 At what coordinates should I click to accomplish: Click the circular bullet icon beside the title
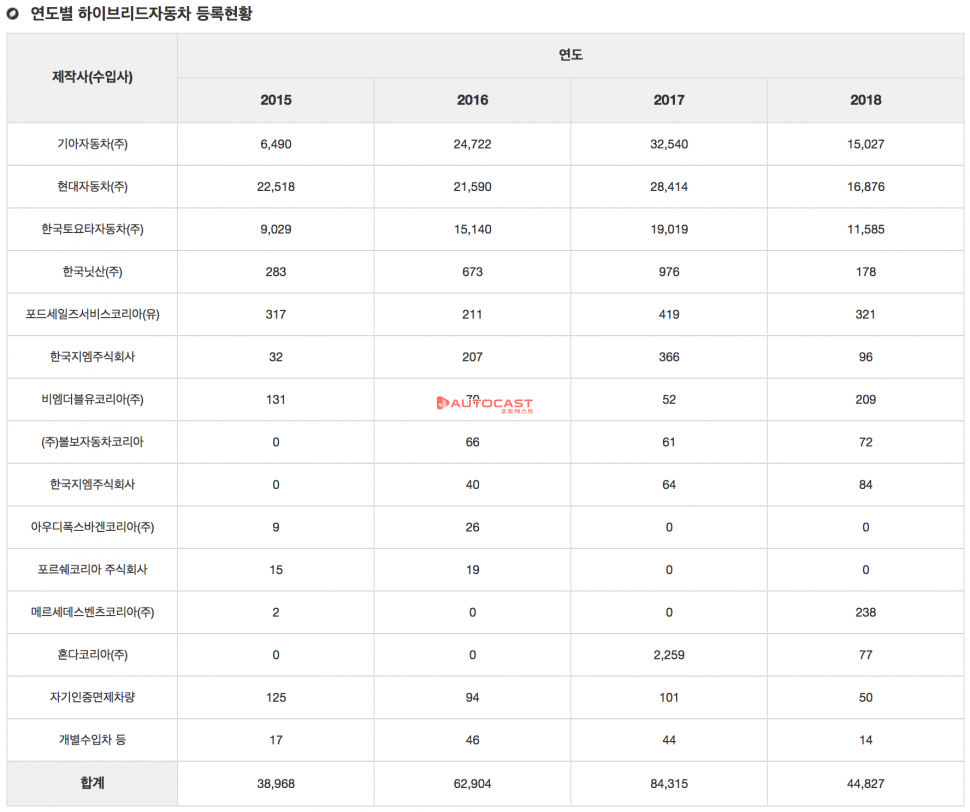14,14
